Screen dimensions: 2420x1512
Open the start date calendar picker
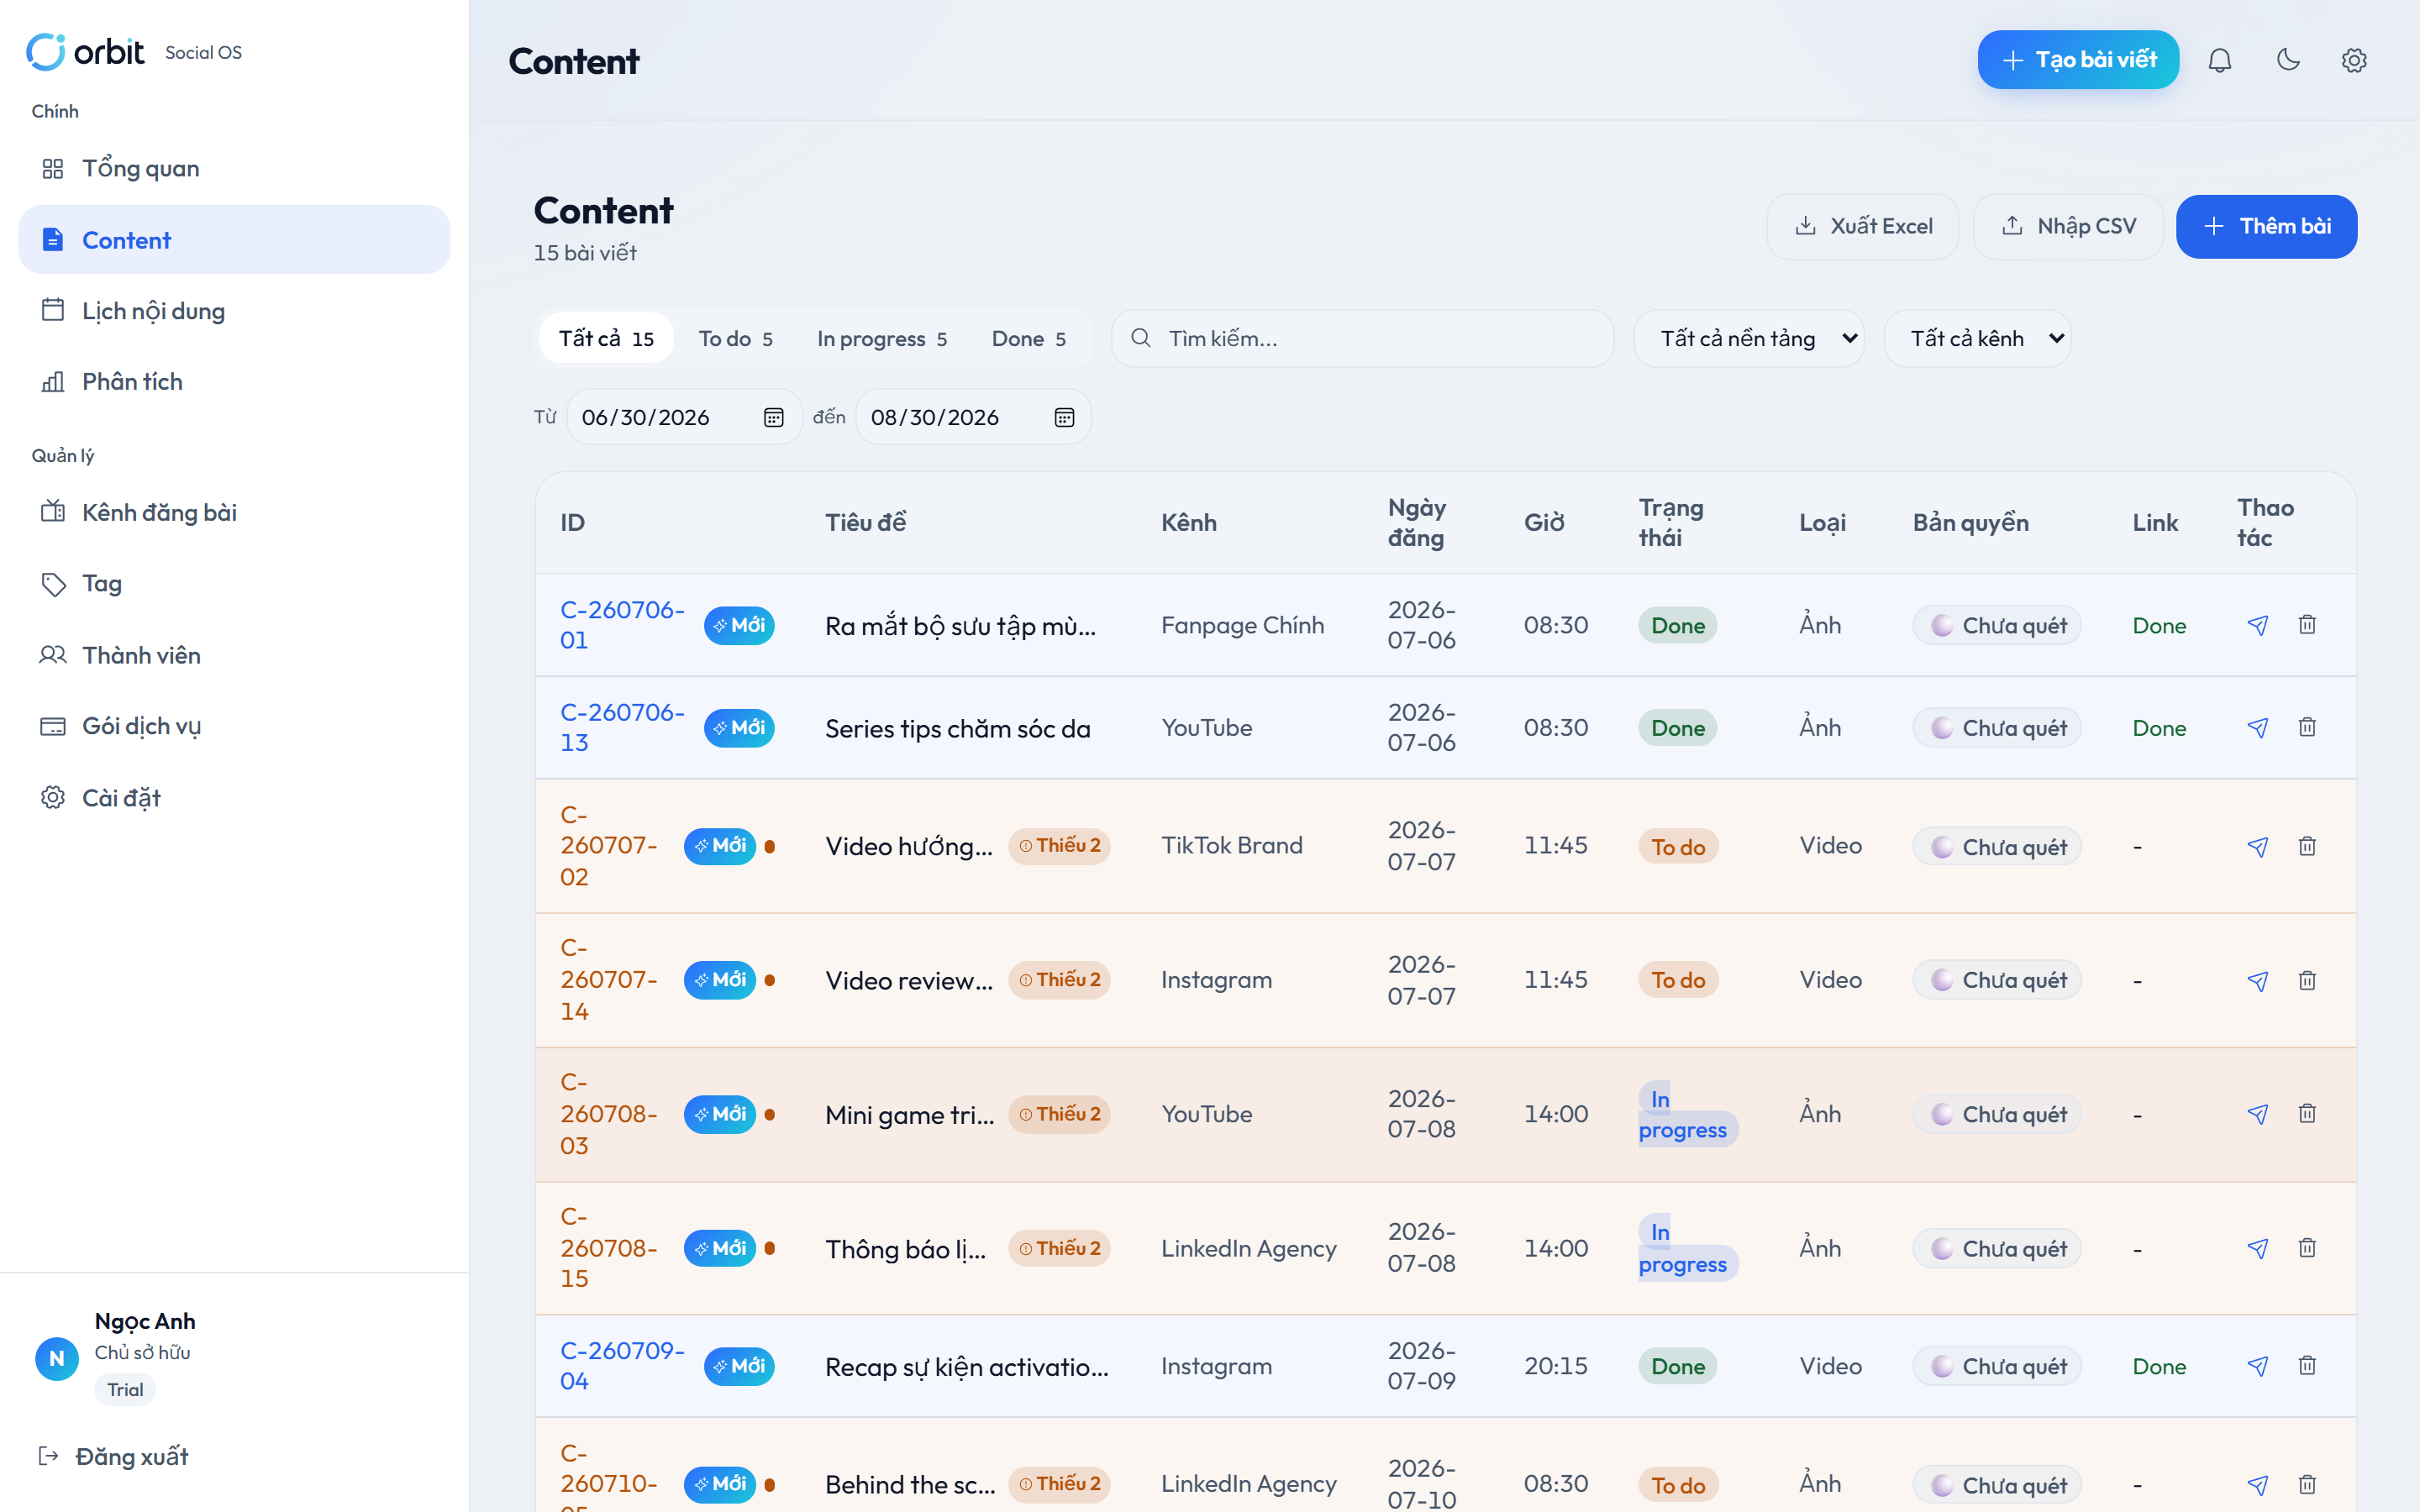773,417
